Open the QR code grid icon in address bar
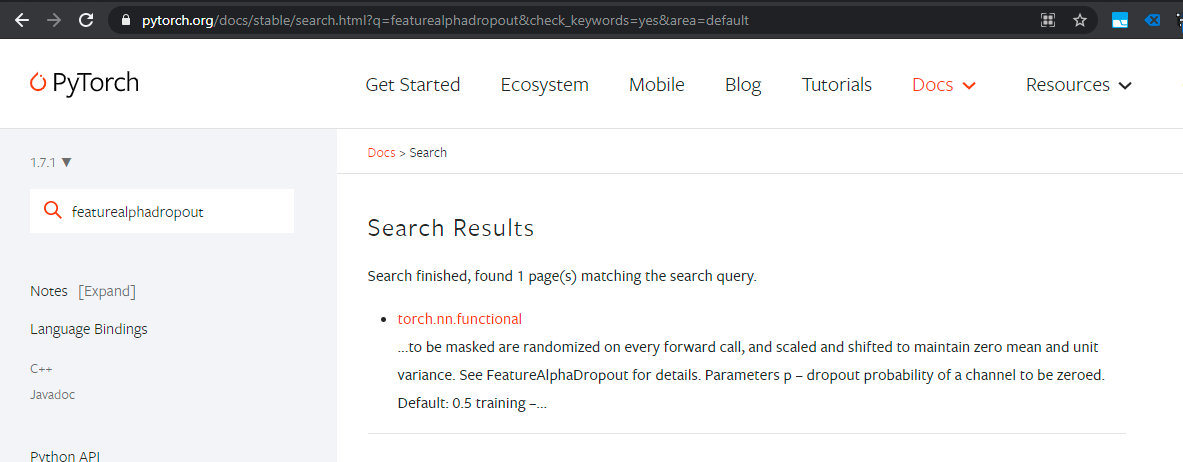The width and height of the screenshot is (1183, 462). click(1048, 20)
